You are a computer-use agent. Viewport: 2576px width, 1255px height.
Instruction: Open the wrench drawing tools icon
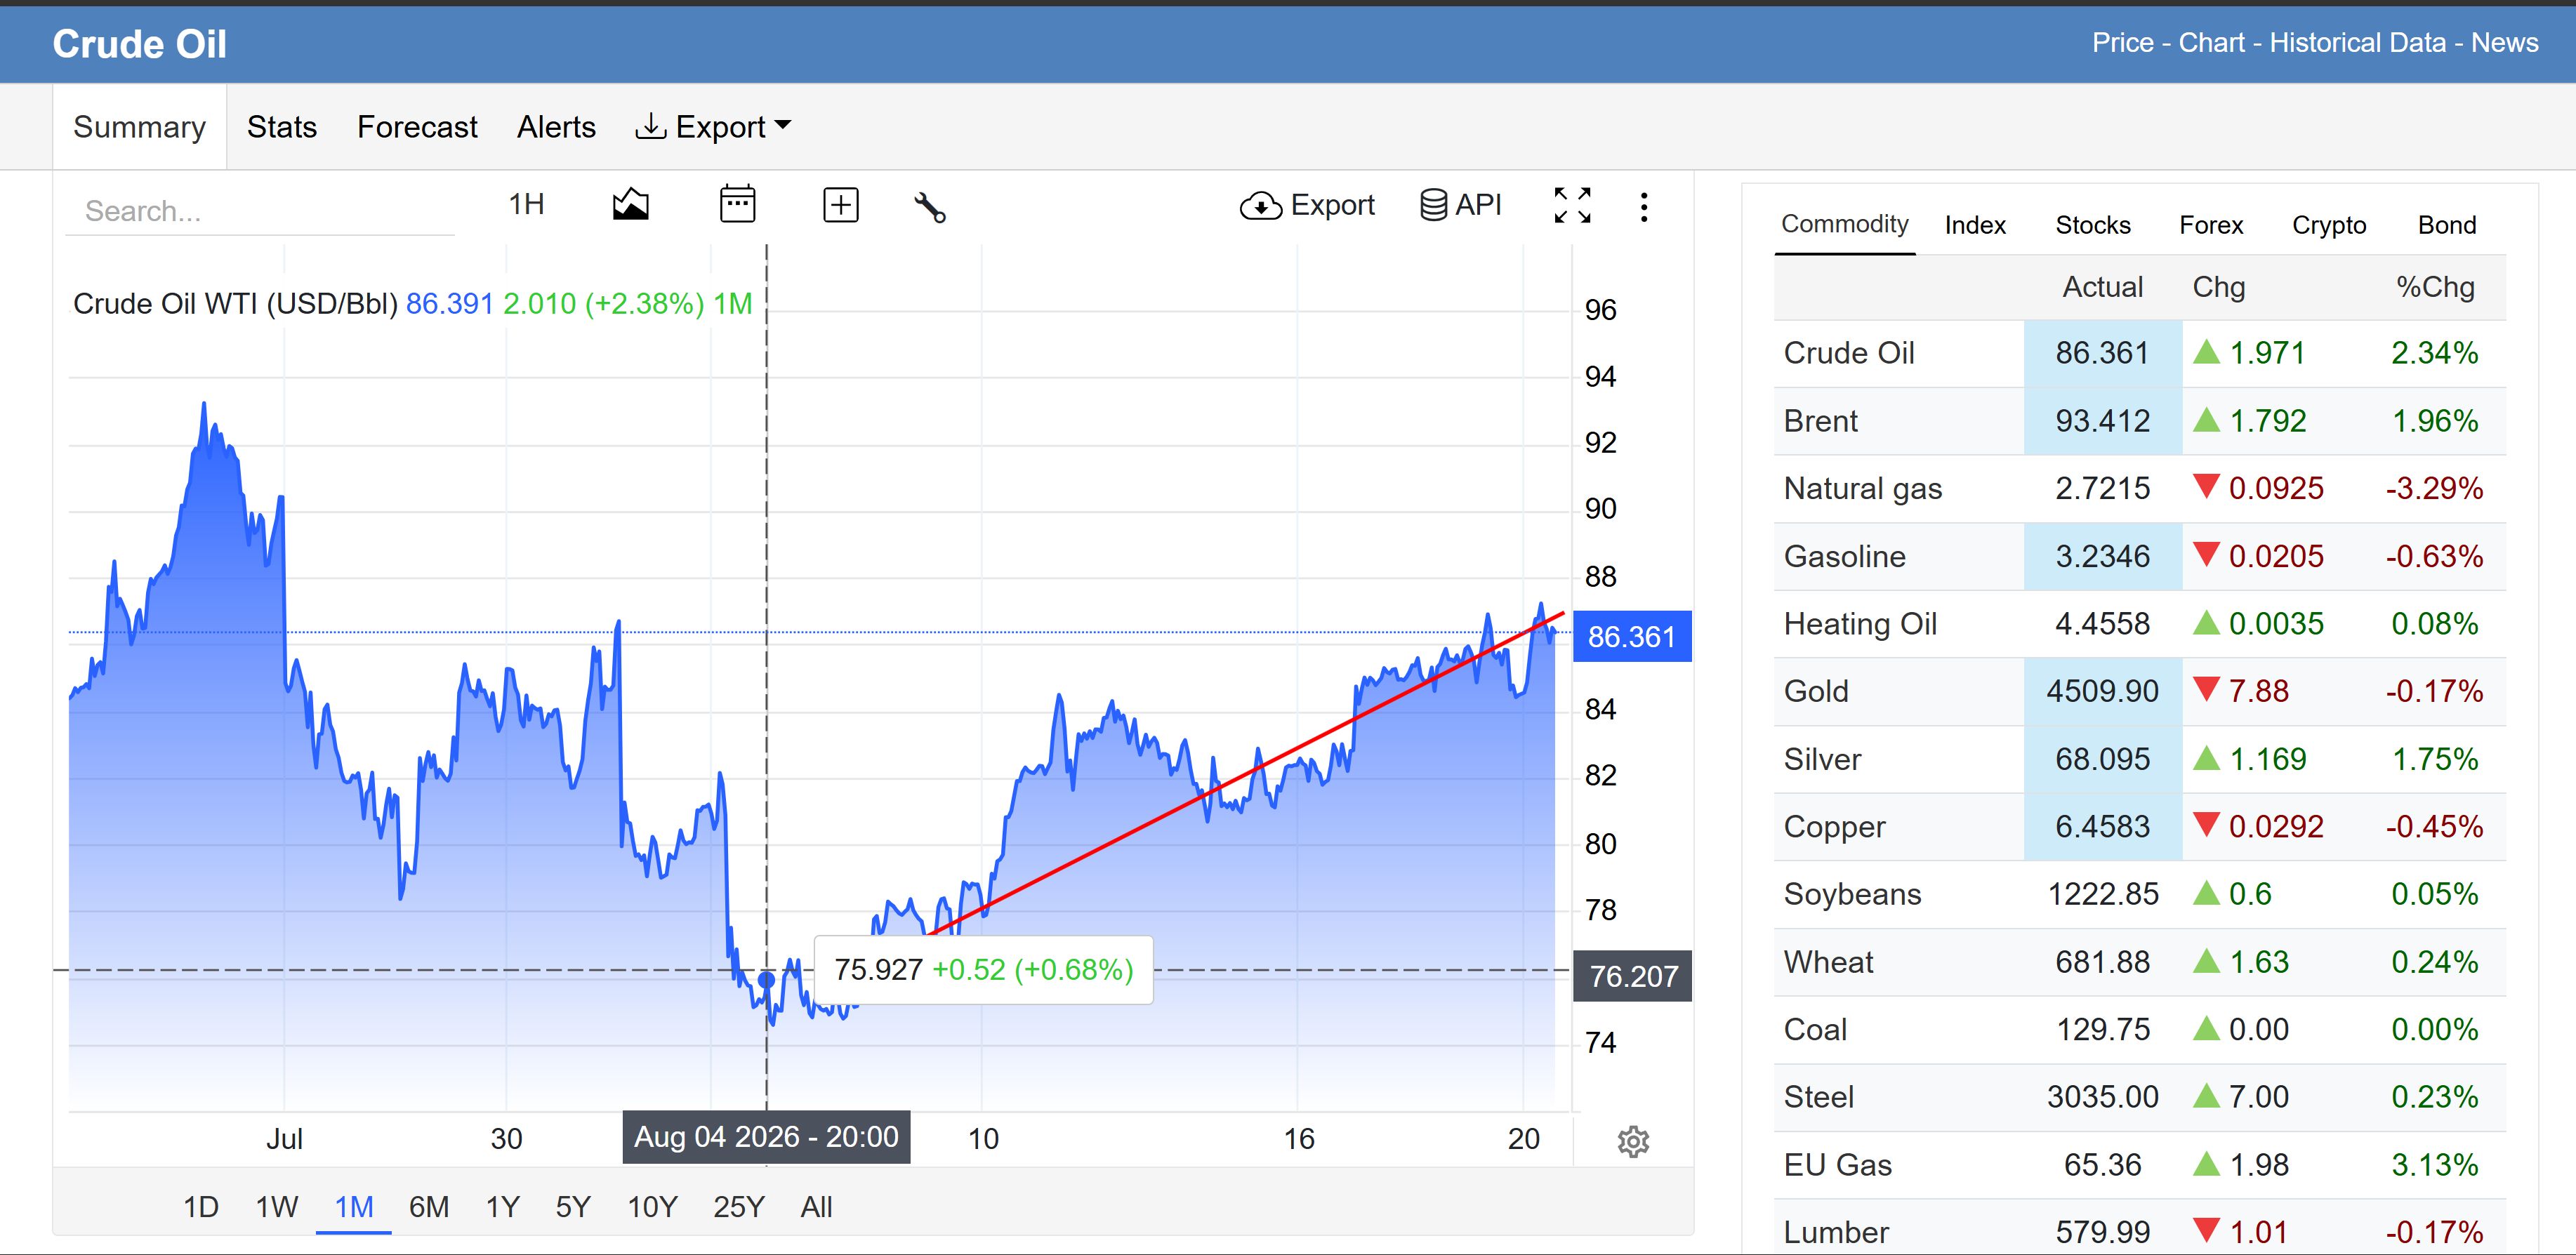930,207
